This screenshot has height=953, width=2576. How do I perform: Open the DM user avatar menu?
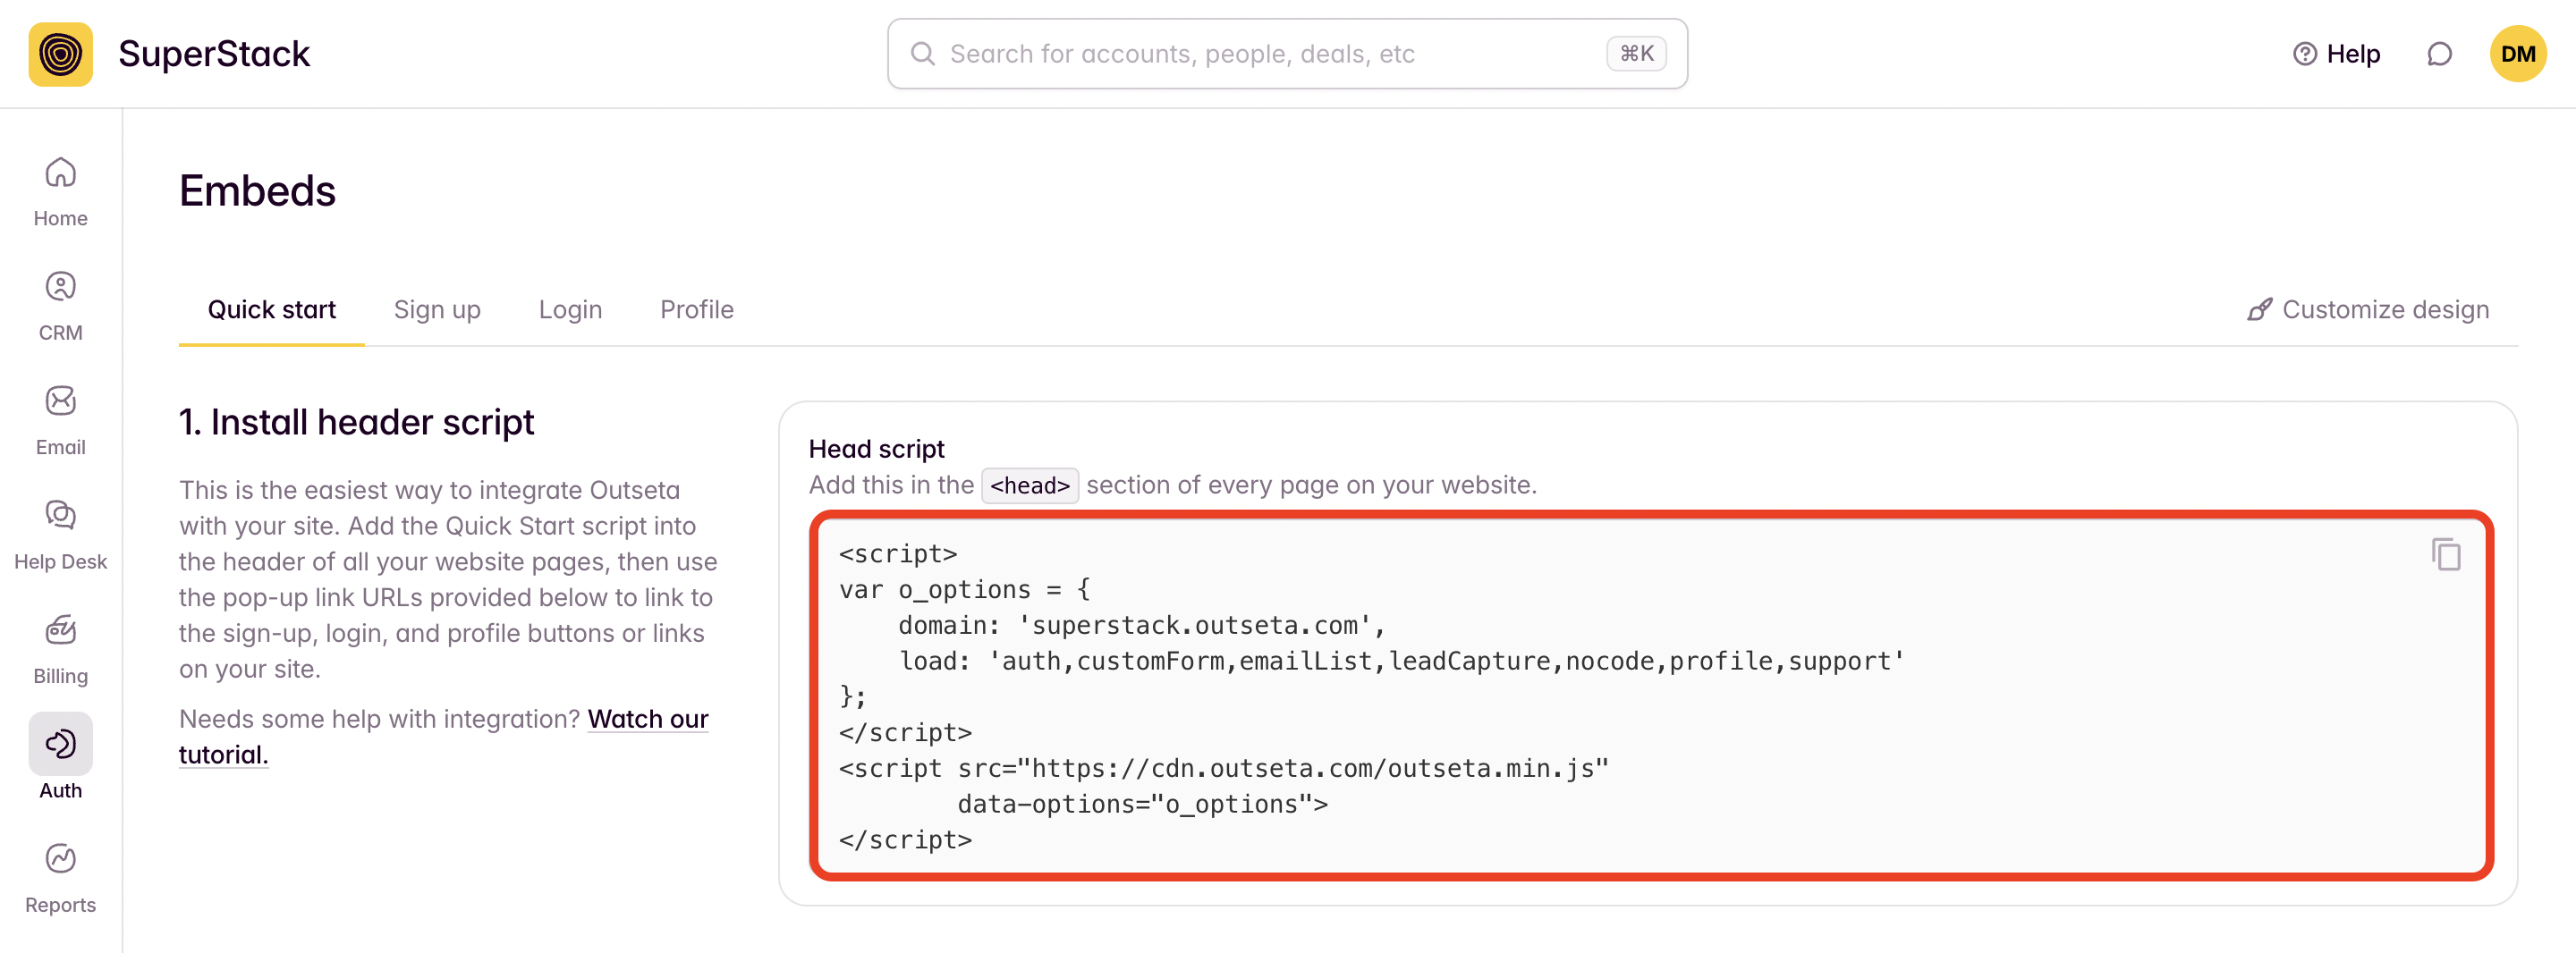(x=2517, y=54)
